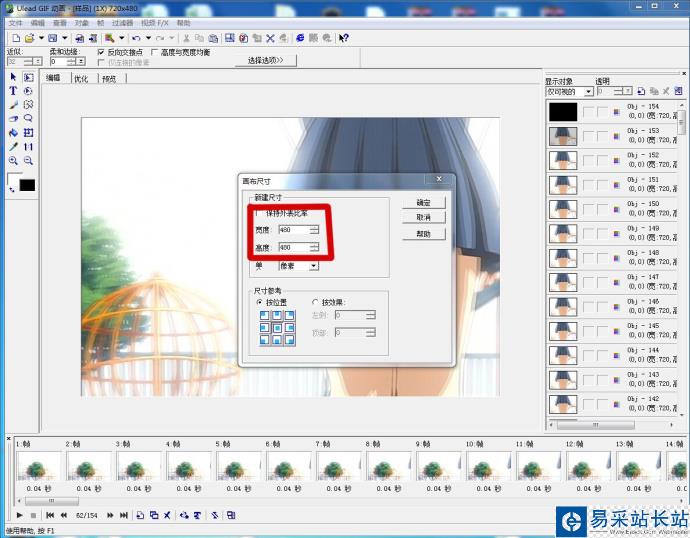The image size is (690, 538).
Task: Open the 视频 F/X menu
Action: (x=154, y=23)
